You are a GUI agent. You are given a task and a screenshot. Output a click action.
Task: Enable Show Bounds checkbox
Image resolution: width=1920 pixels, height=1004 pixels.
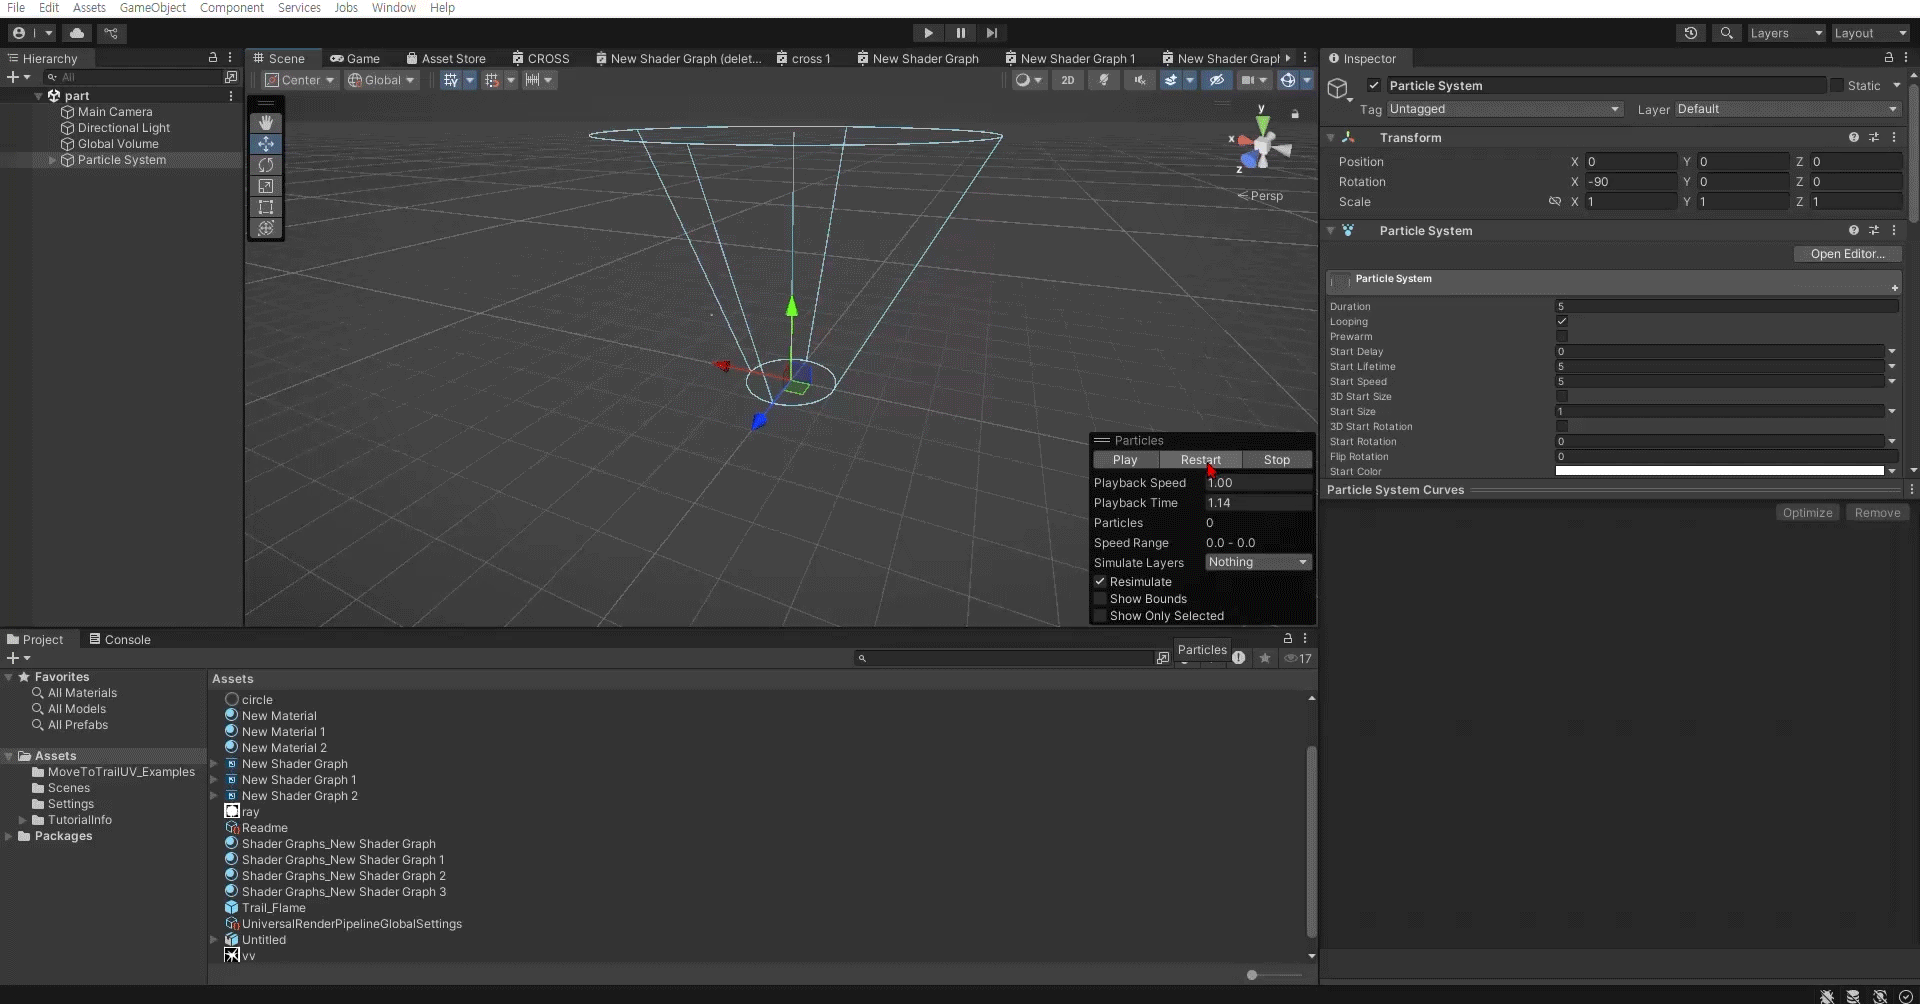(x=1100, y=599)
